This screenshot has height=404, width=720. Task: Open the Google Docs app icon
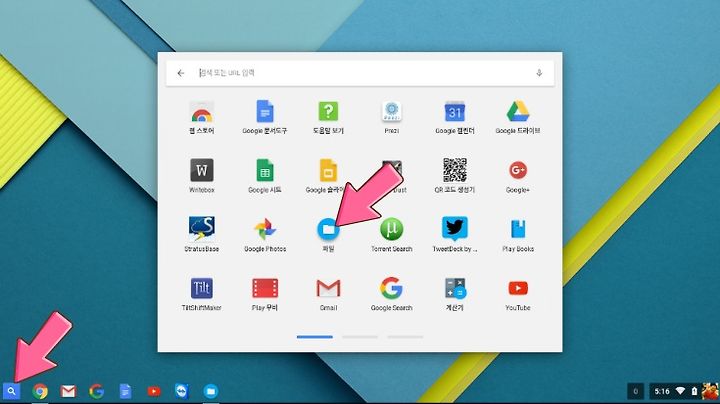(265, 112)
